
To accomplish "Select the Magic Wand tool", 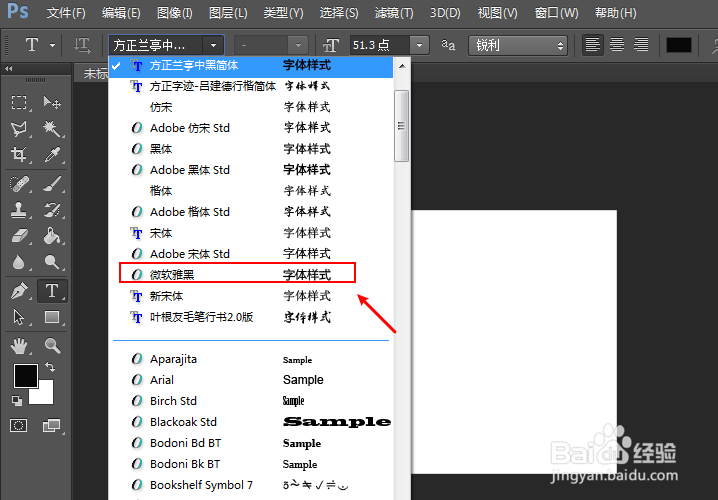I will 52,129.
